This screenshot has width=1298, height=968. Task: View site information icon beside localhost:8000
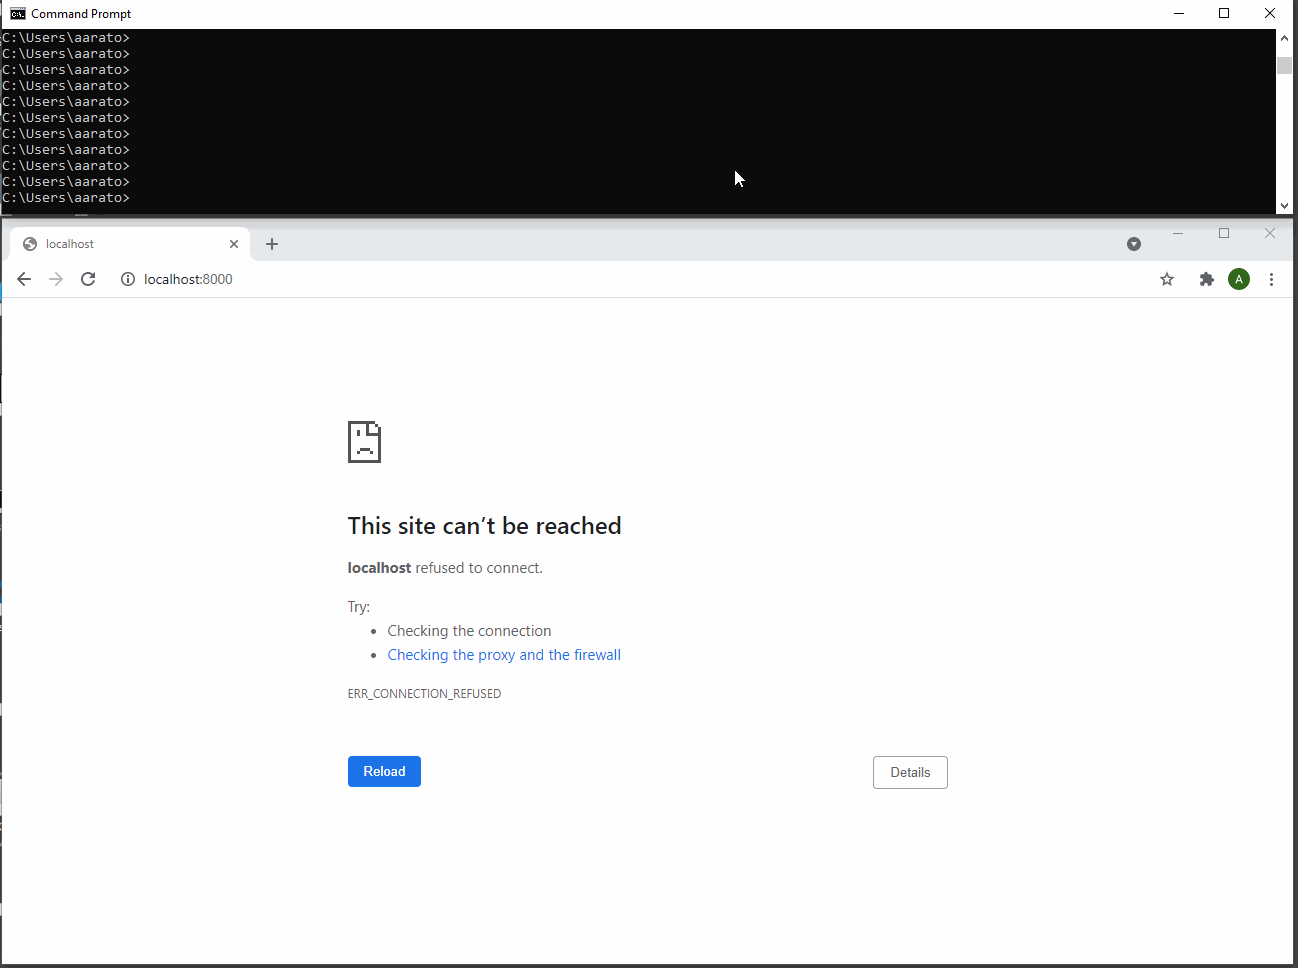128,279
